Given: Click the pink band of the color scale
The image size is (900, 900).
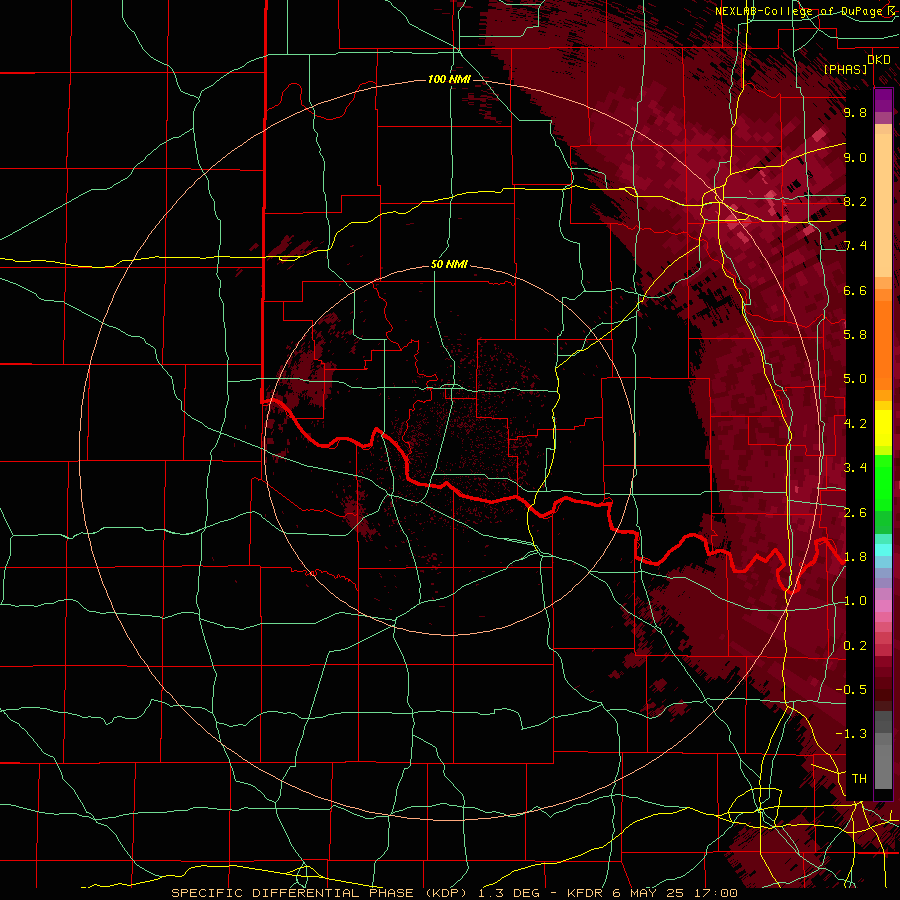Looking at the screenshot, I should point(883,606).
